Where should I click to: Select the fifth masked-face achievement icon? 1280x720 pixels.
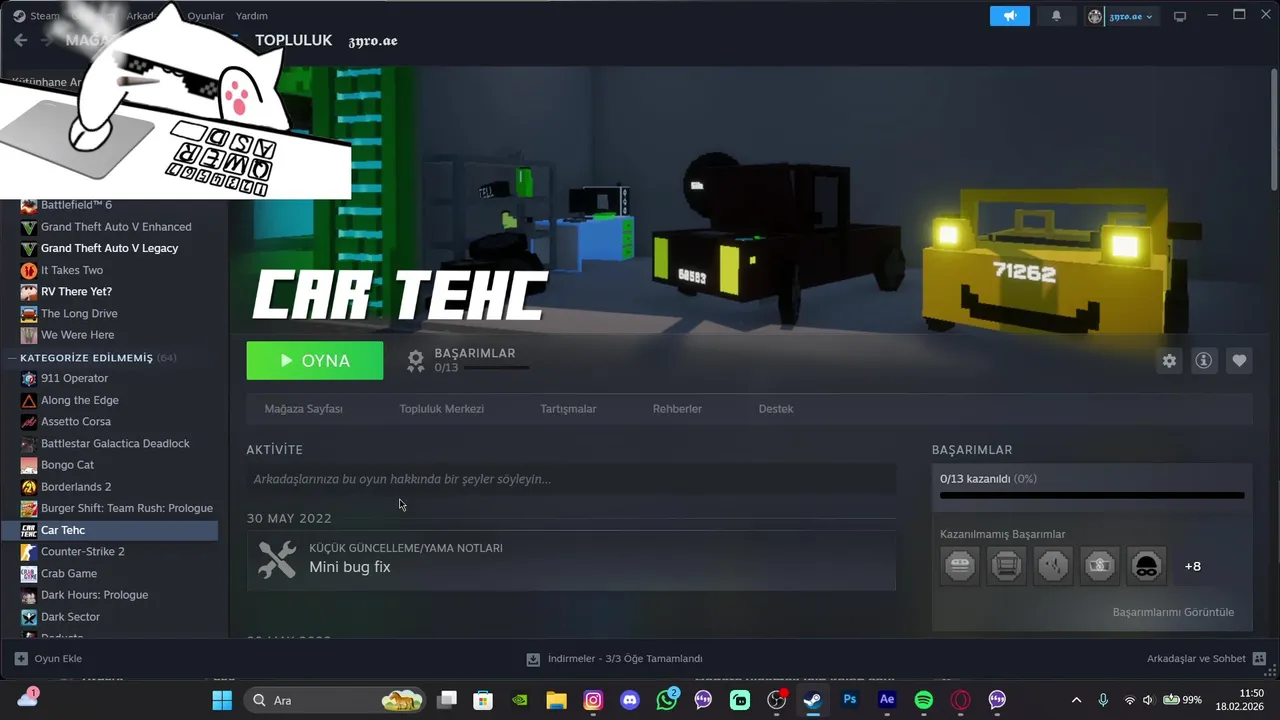[1146, 566]
